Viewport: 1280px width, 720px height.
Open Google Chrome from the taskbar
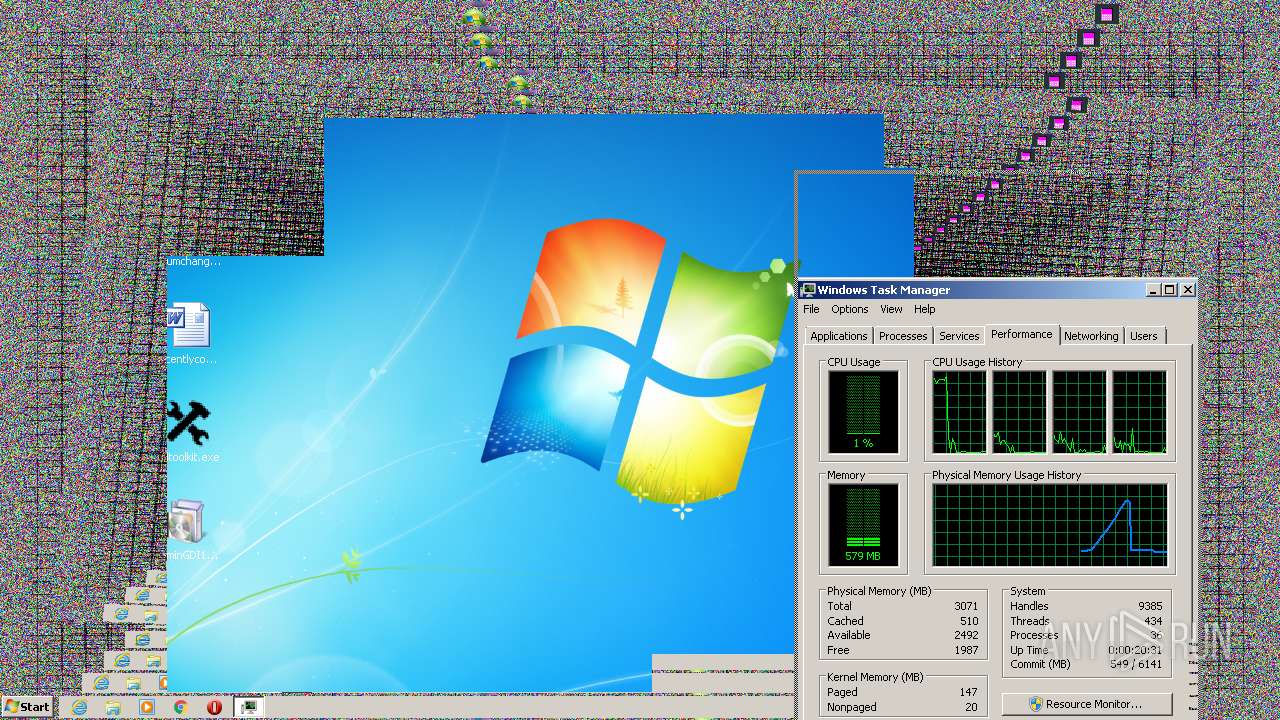[x=180, y=707]
